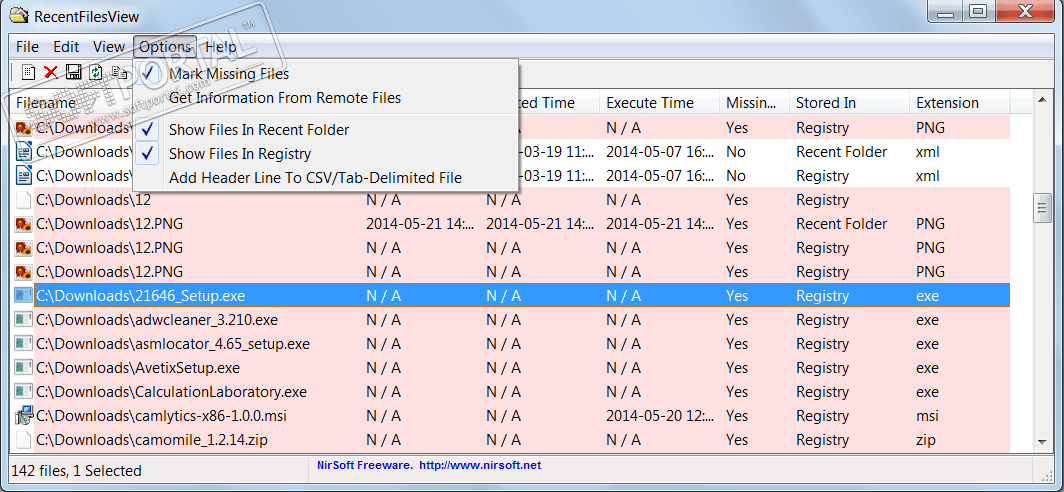Click the file icon beside camomile_1.2.14.zip
This screenshot has height=492, width=1064.
24,440
